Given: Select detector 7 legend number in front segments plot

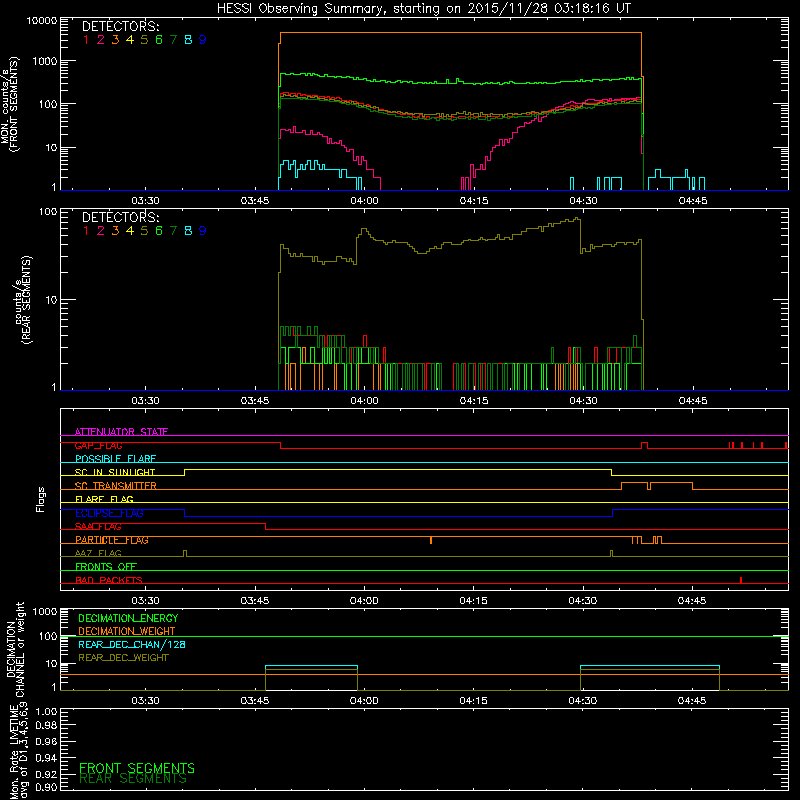Looking at the screenshot, I should click(x=173, y=40).
